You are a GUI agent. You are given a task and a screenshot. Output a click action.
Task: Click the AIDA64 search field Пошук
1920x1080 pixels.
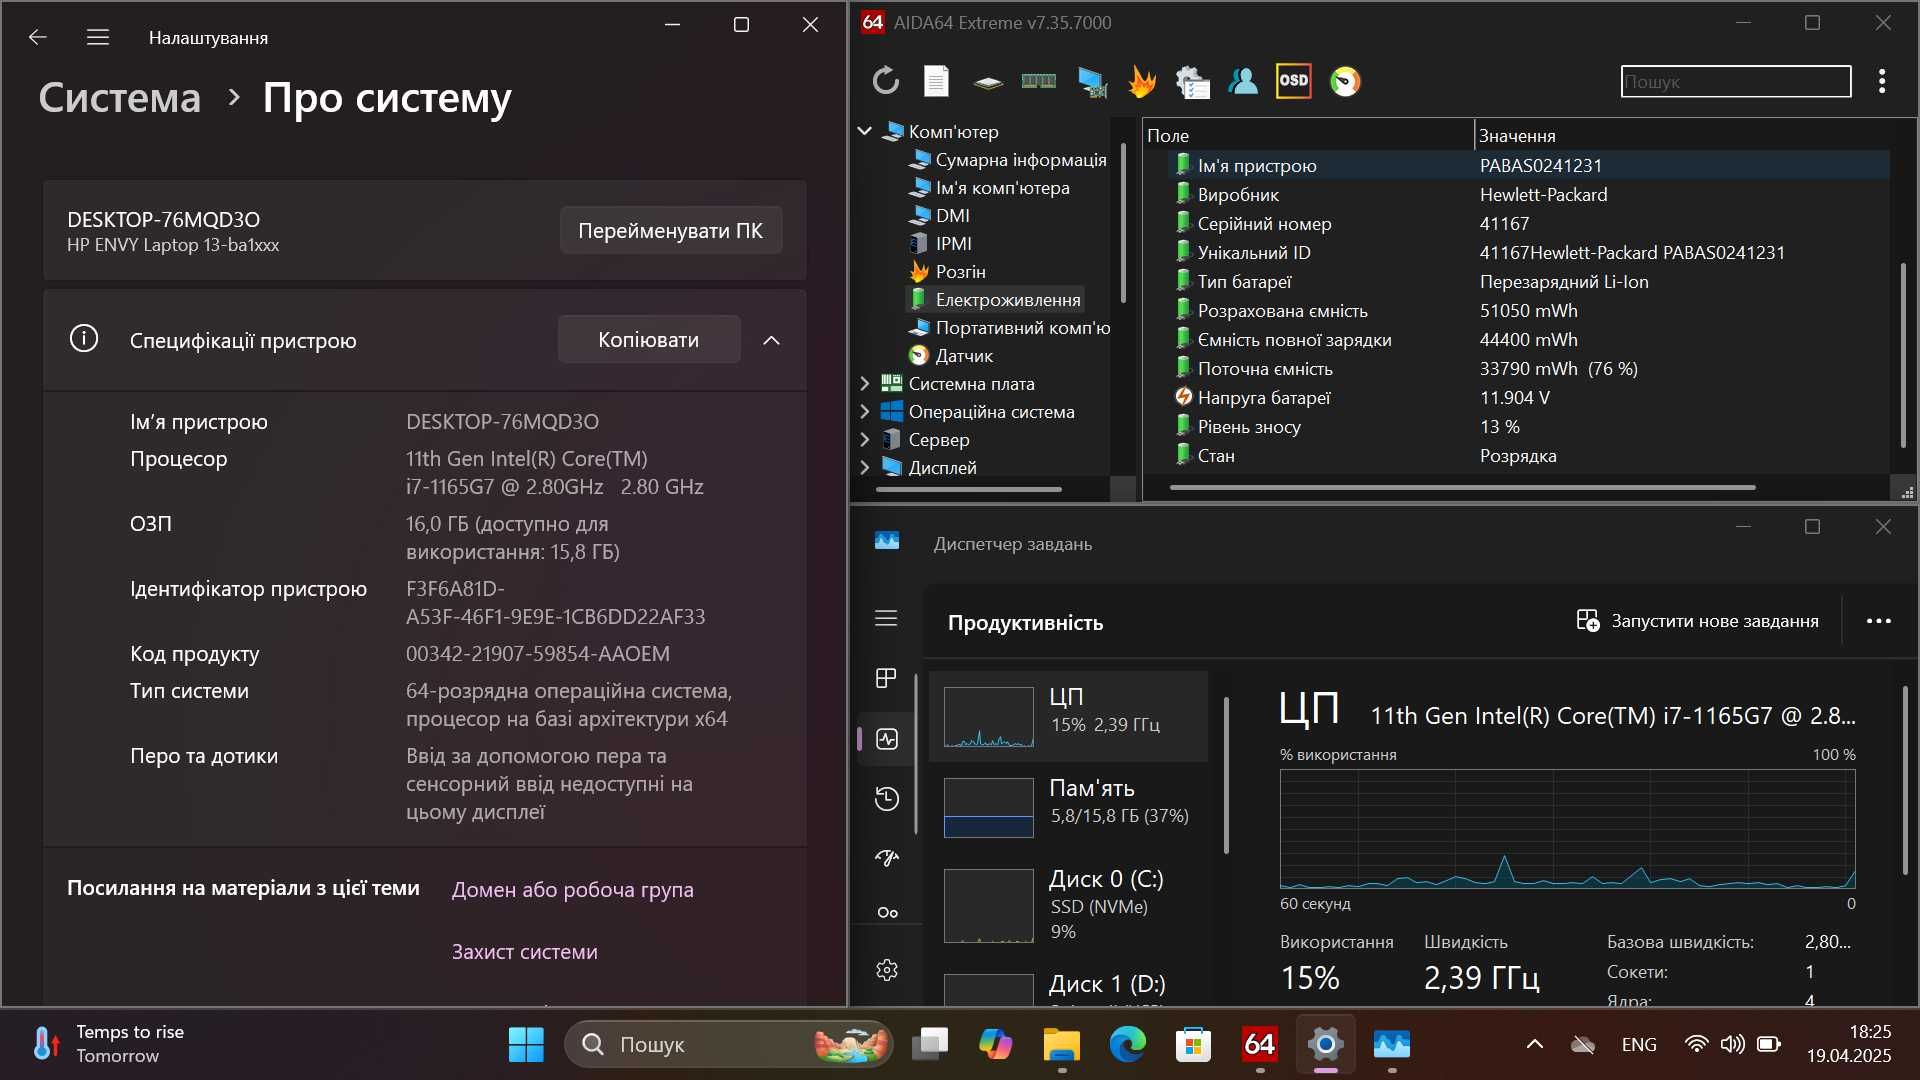point(1736,82)
